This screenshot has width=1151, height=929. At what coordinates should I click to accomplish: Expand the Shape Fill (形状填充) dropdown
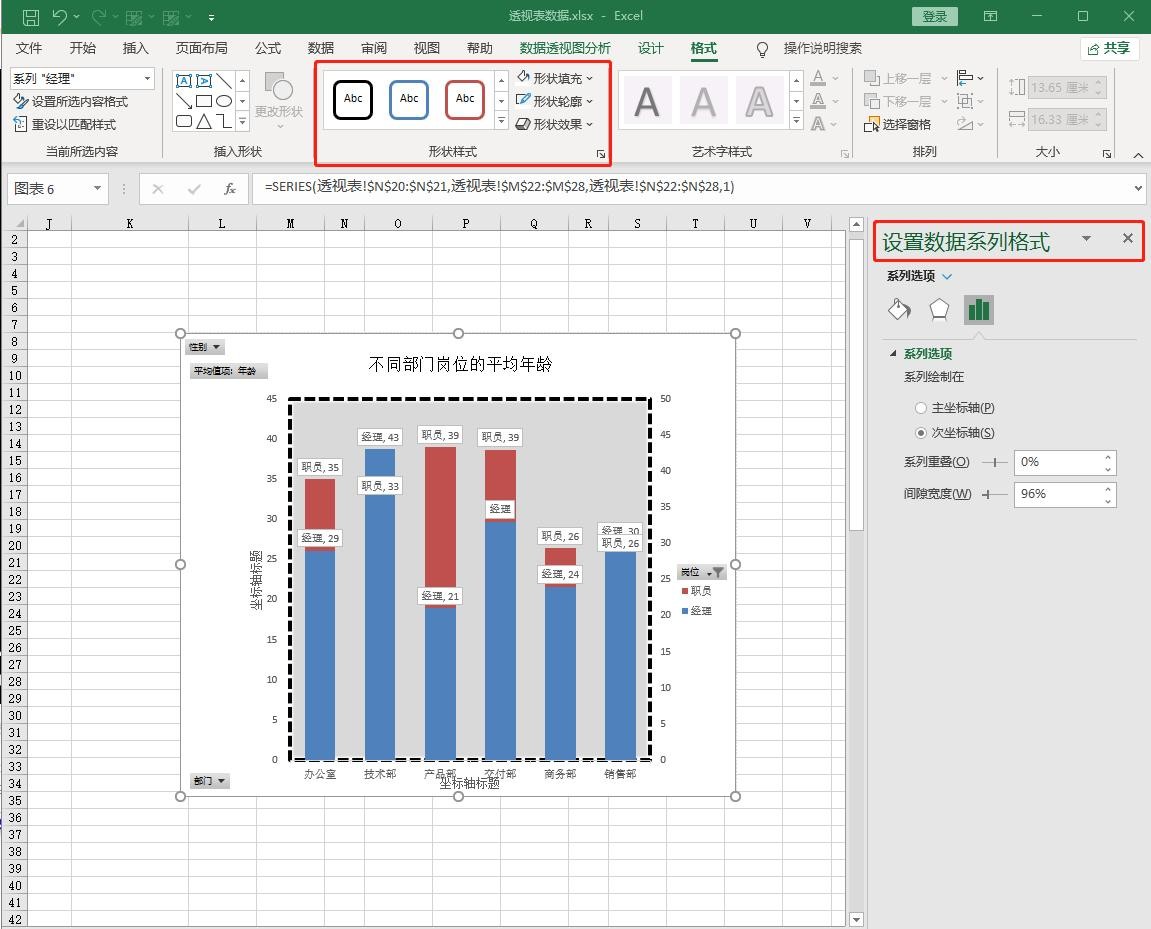coord(590,78)
